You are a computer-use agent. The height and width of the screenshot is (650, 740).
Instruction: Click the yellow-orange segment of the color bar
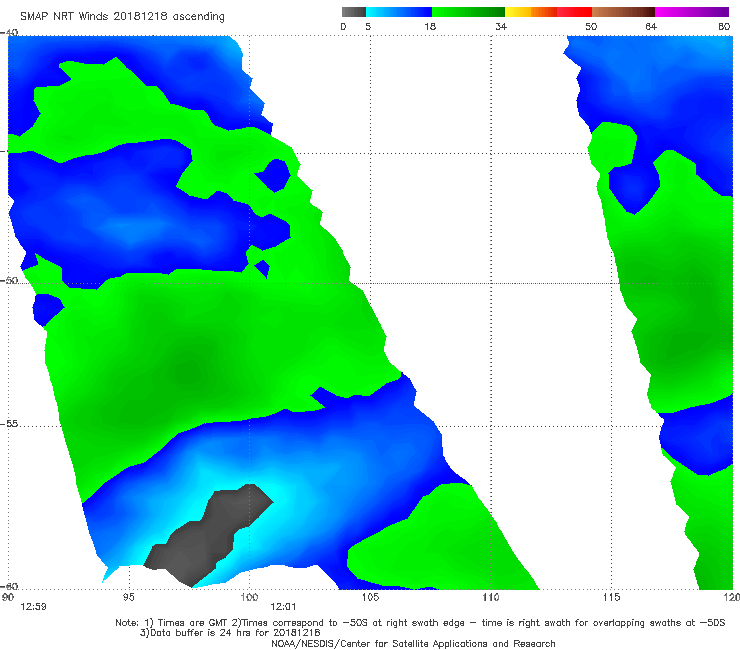point(531,12)
